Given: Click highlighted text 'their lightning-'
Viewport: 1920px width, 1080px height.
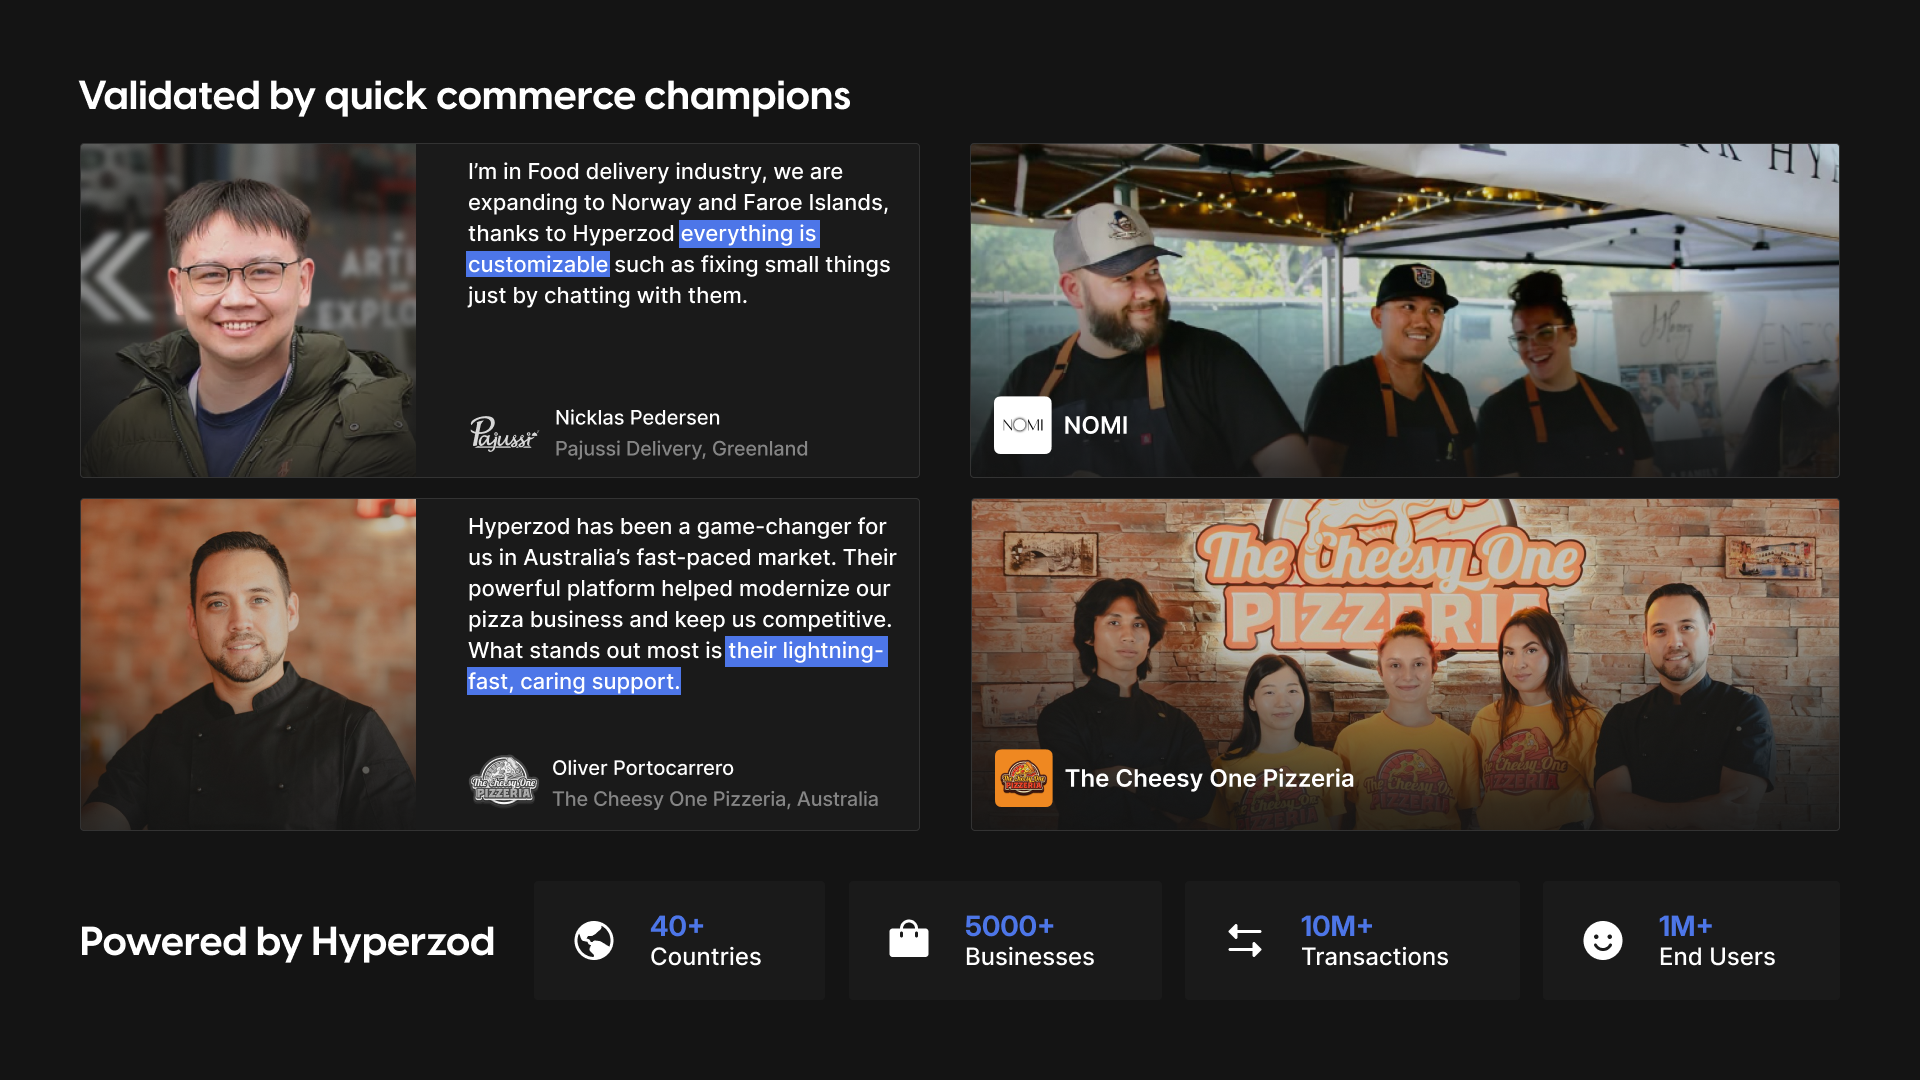Looking at the screenshot, I should pyautogui.click(x=806, y=650).
